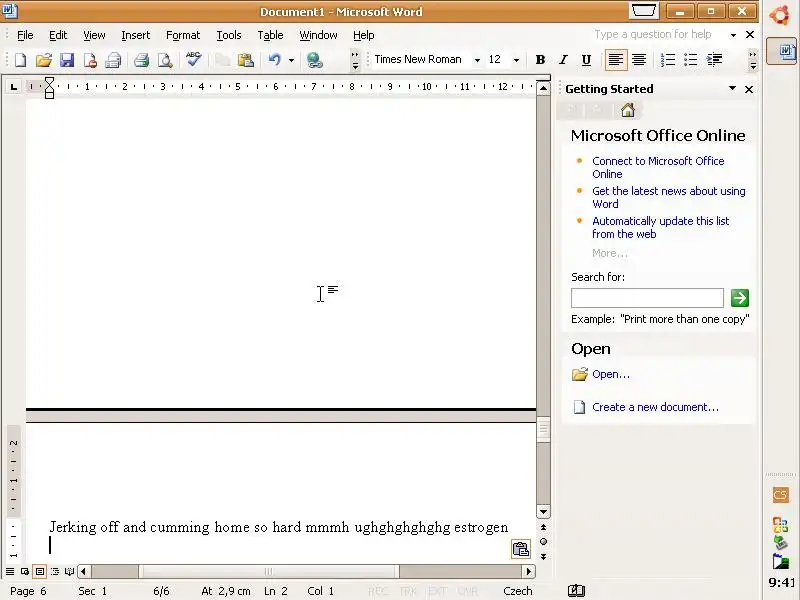
Task: Click Get the latest news about Word
Action: coord(668,197)
